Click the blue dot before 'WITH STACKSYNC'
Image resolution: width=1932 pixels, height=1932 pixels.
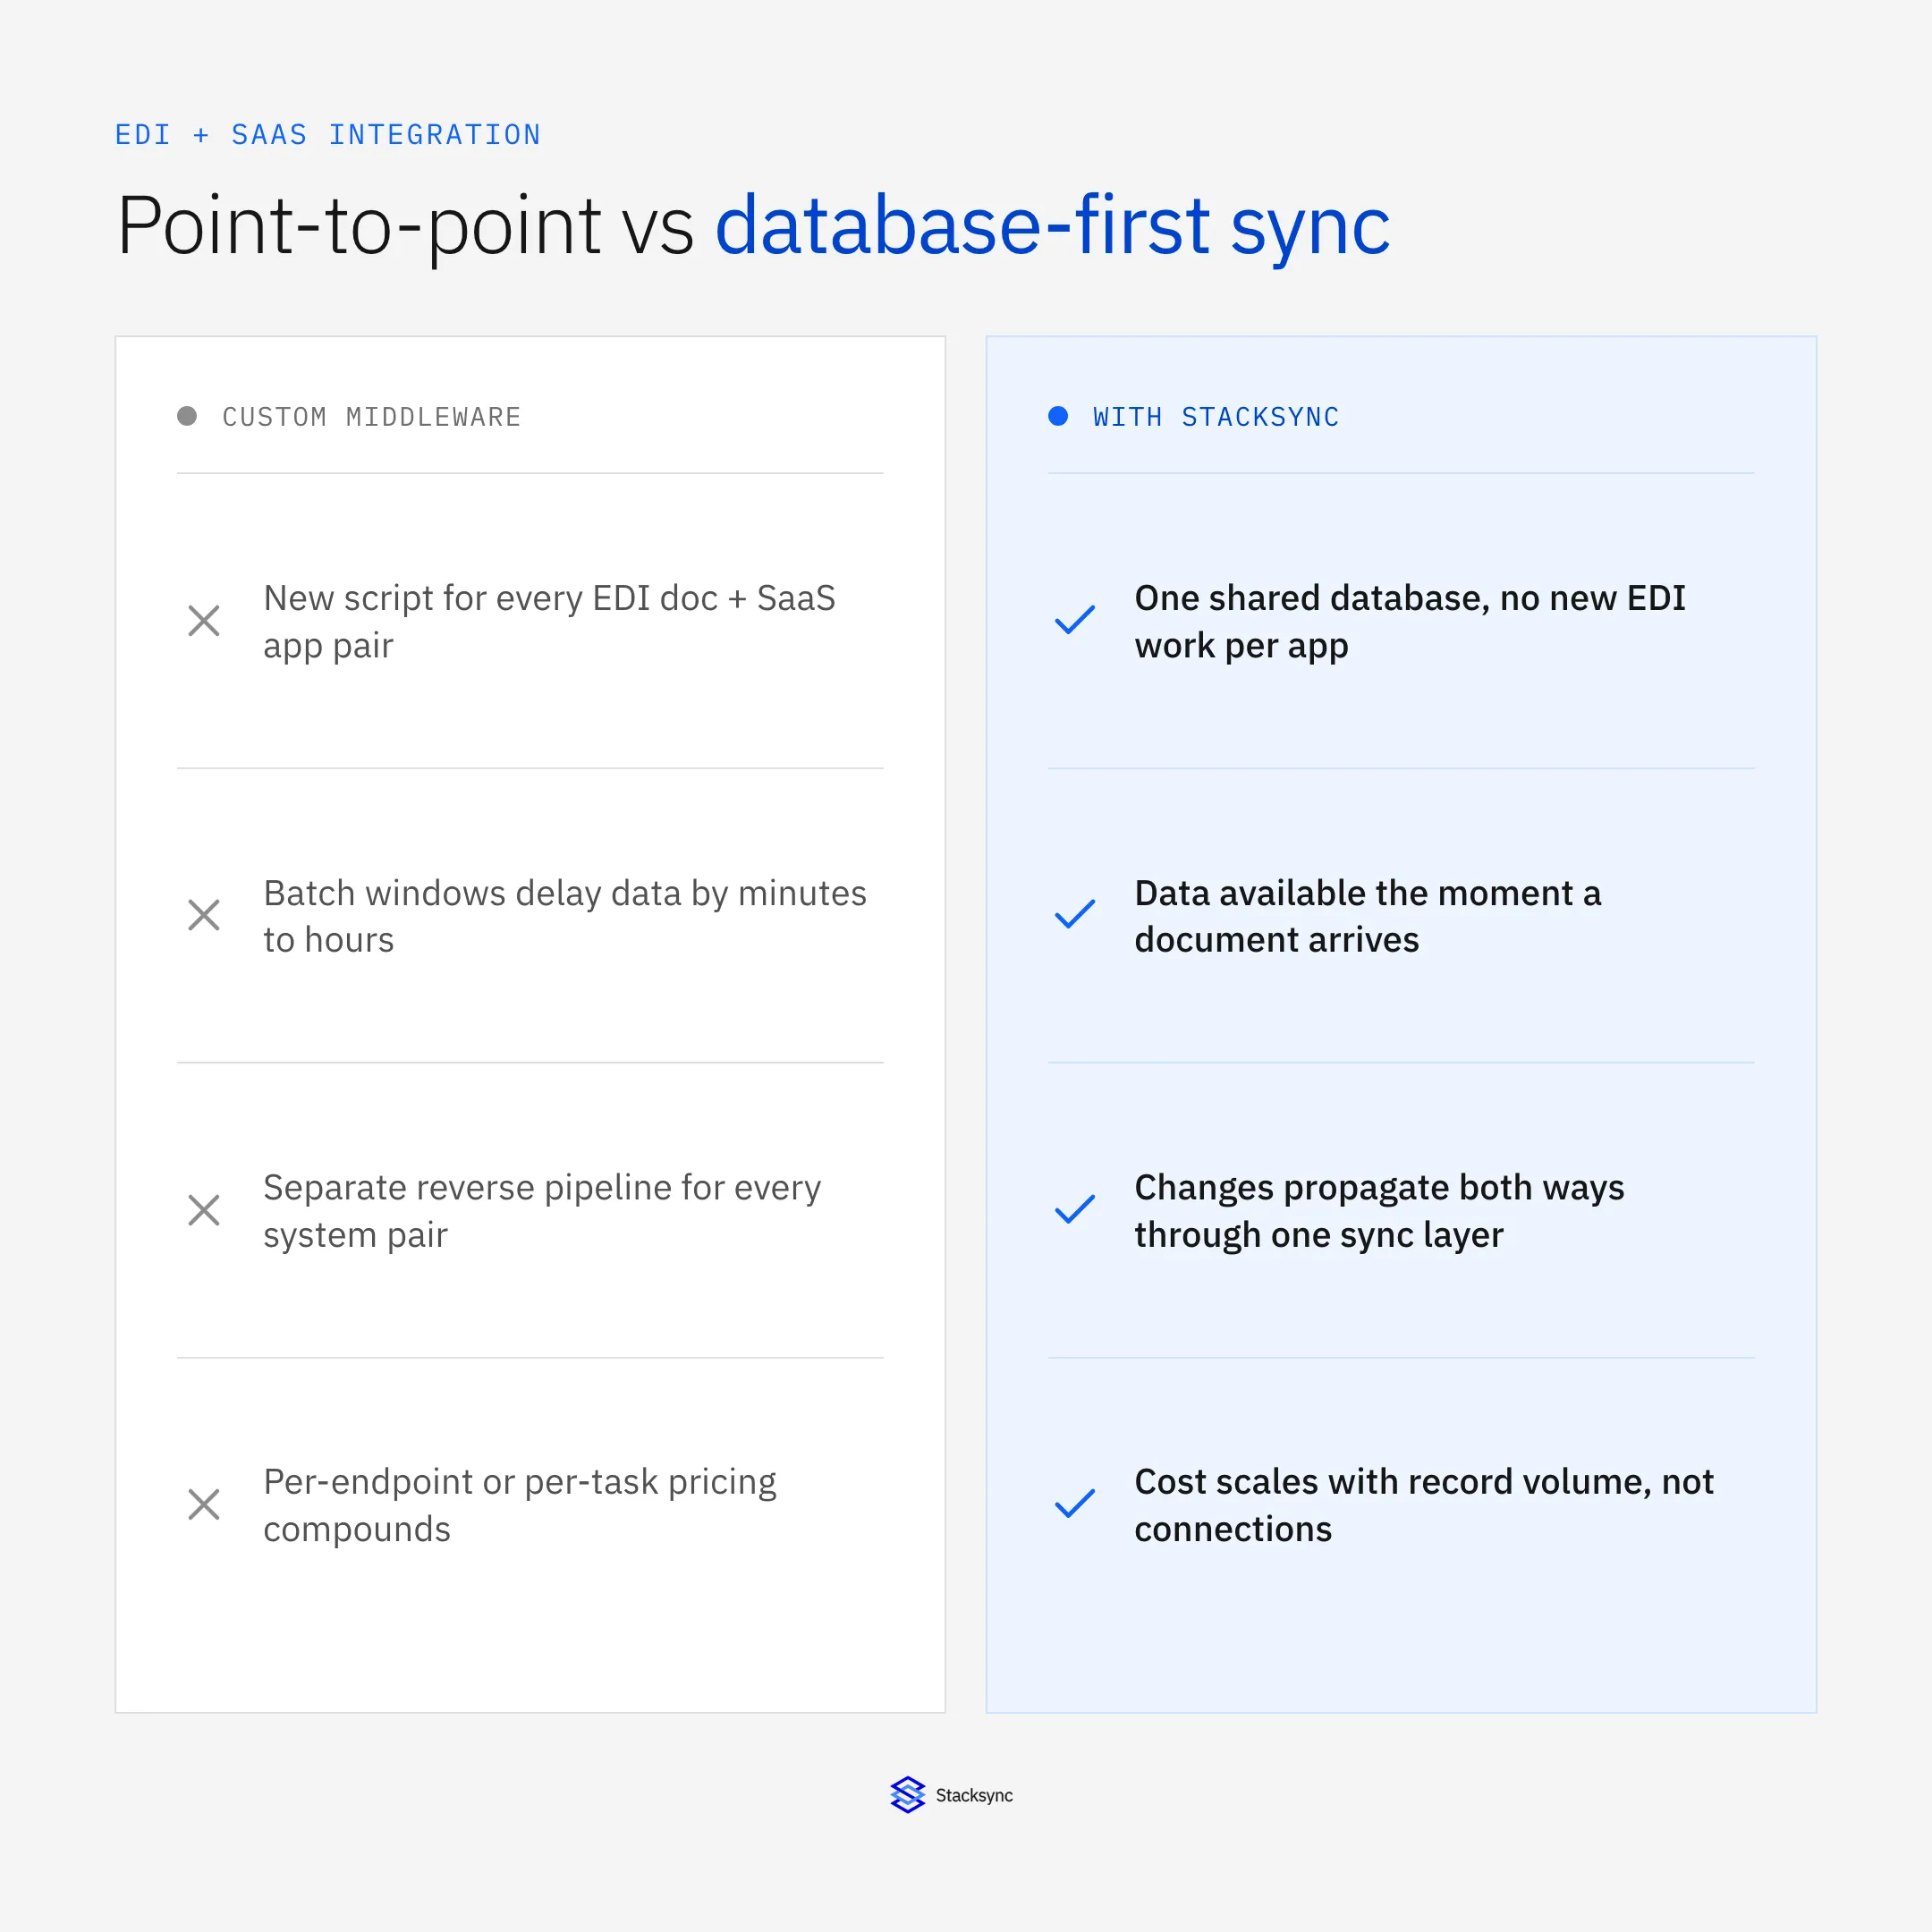click(1058, 416)
